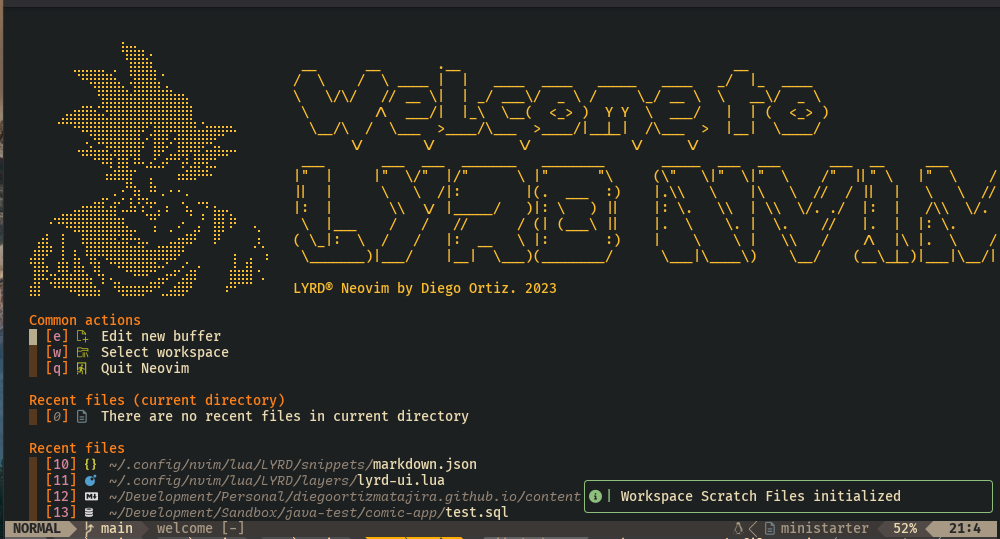Click the [12] index label

click(61, 496)
